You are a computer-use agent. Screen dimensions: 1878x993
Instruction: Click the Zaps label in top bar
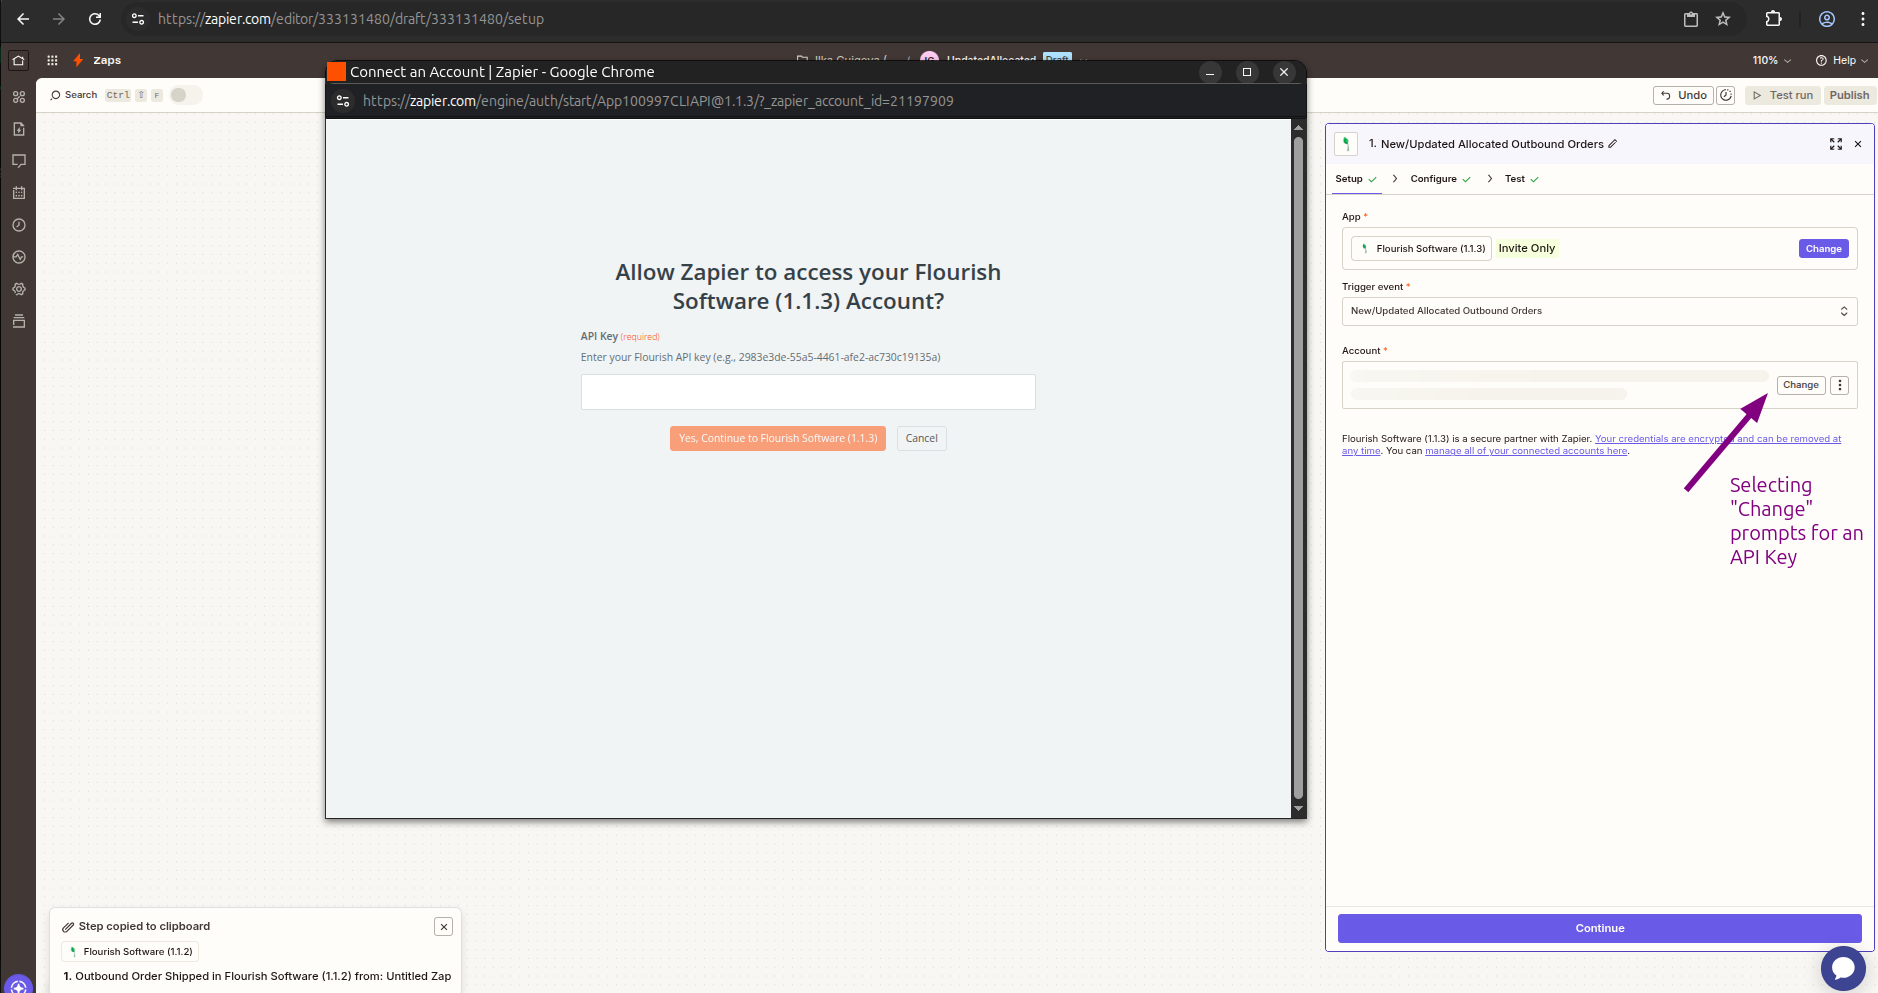point(107,61)
